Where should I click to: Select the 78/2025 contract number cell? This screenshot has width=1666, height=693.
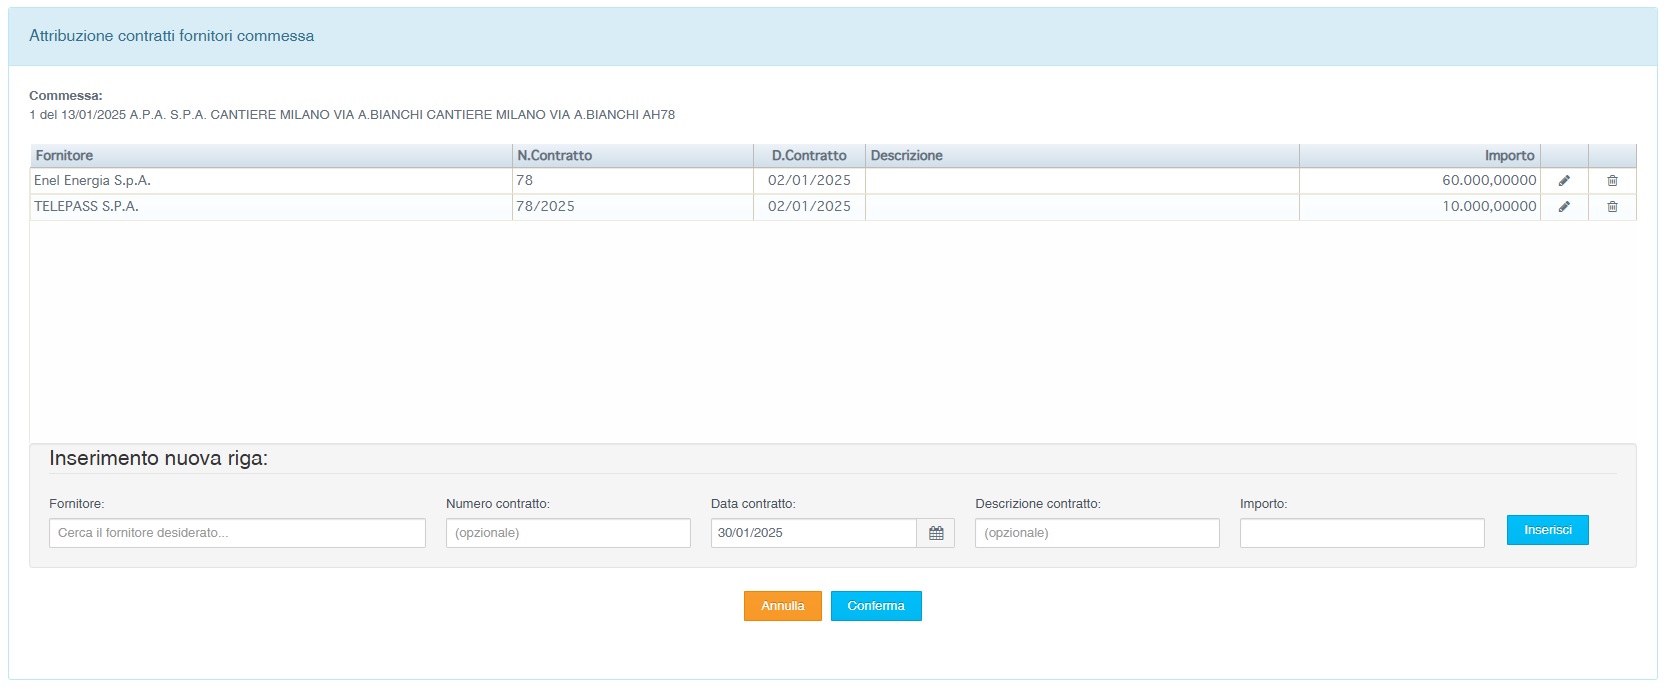[546, 207]
